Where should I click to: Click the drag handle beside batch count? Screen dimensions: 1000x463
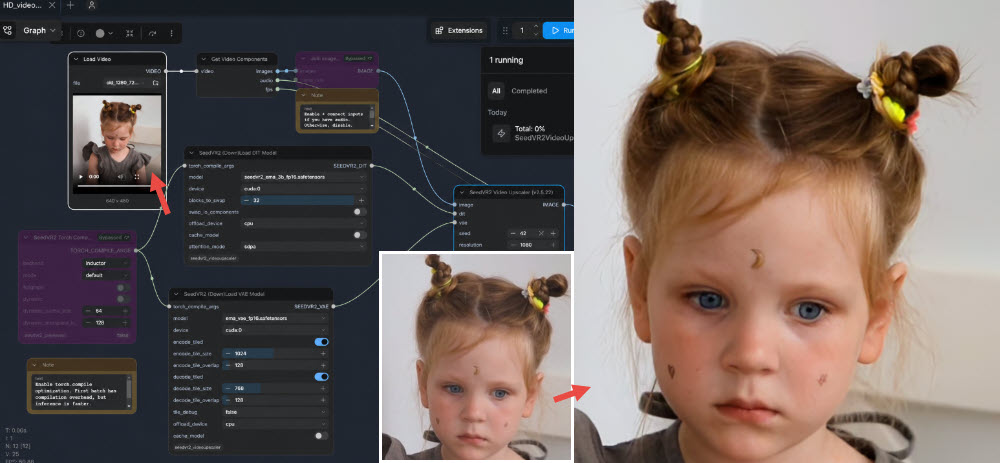tap(505, 30)
